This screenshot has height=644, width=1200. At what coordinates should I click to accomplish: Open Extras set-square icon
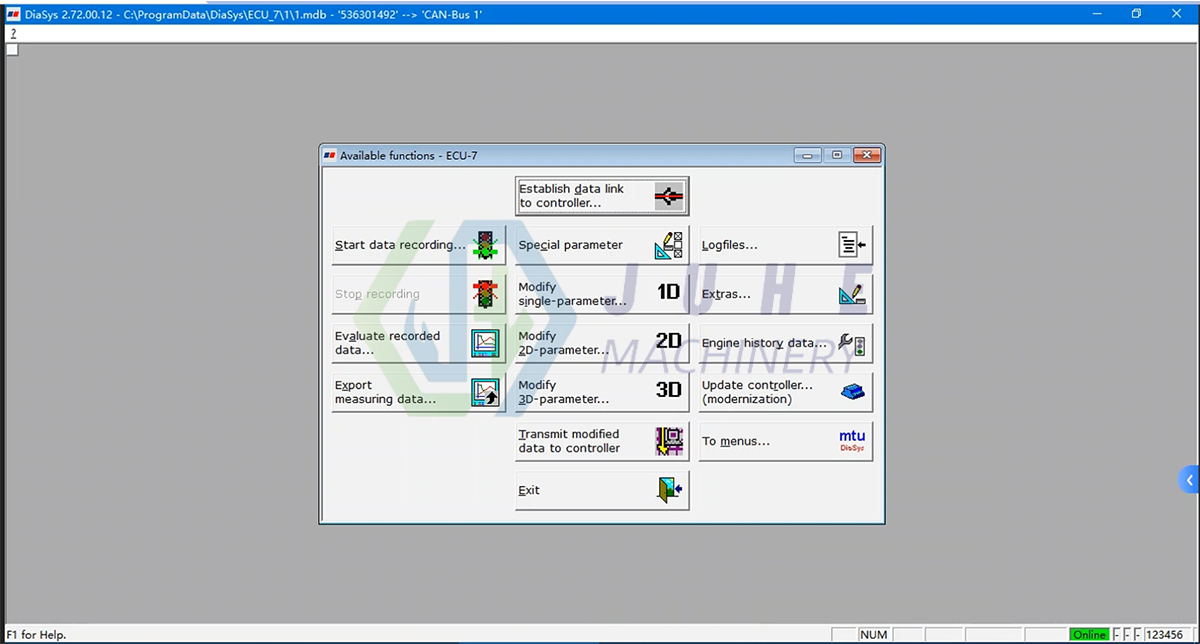coord(852,294)
